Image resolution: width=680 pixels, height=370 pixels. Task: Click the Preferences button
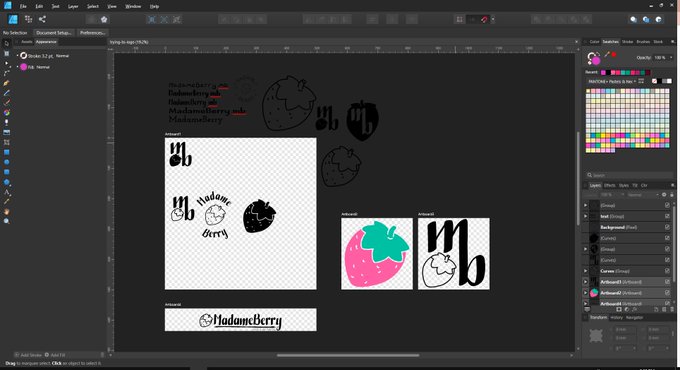[x=92, y=33]
